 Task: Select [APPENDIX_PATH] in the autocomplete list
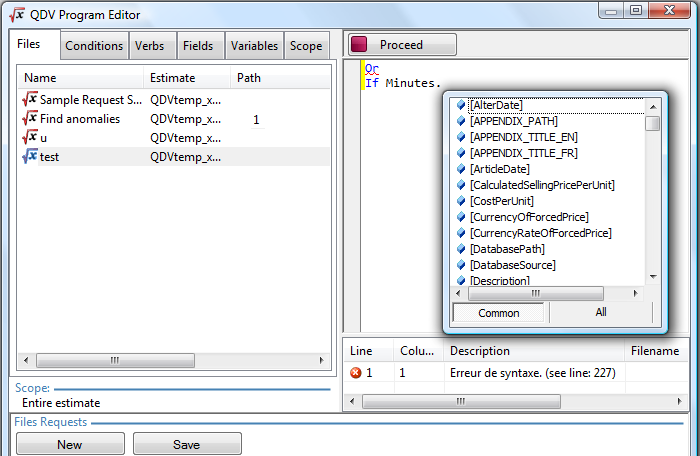pos(513,121)
